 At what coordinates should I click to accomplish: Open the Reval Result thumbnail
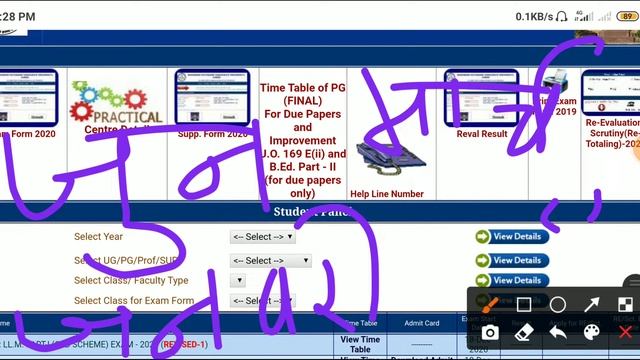click(x=482, y=98)
